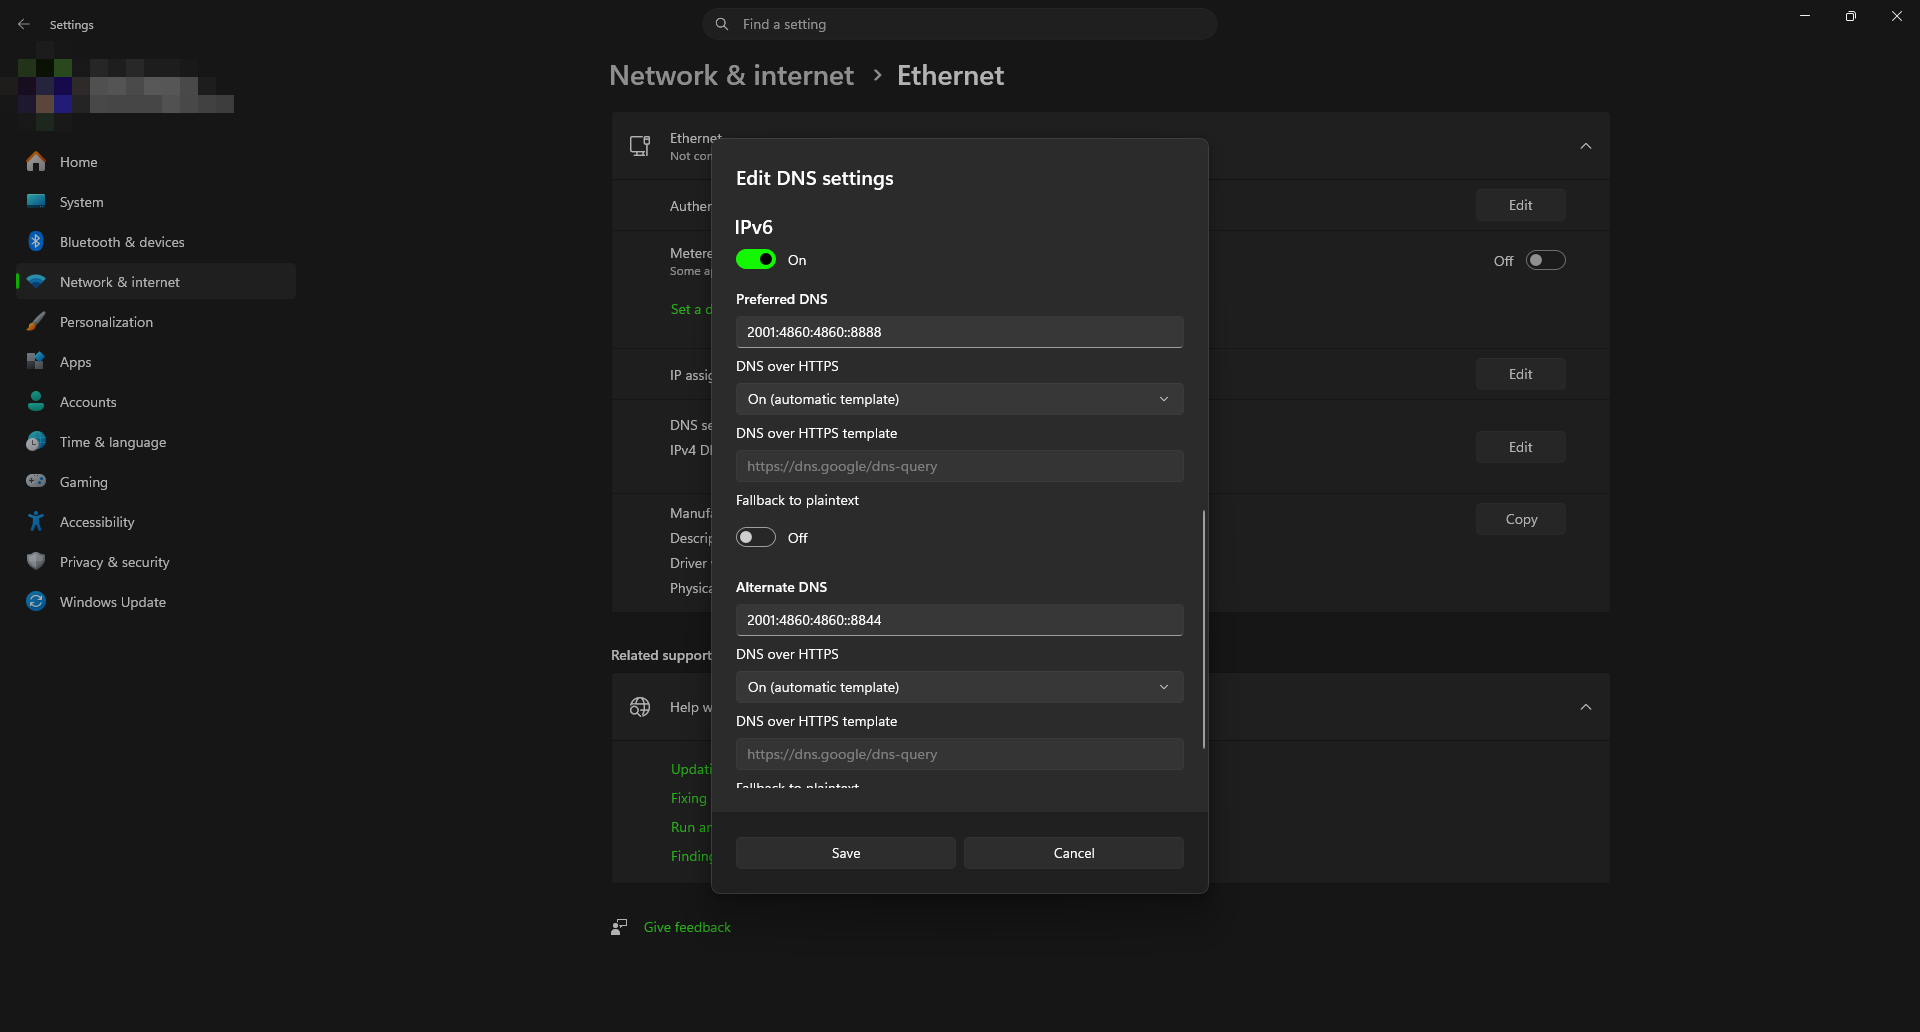Cancel the Edit DNS settings dialog
This screenshot has height=1032, width=1920.
point(1074,853)
